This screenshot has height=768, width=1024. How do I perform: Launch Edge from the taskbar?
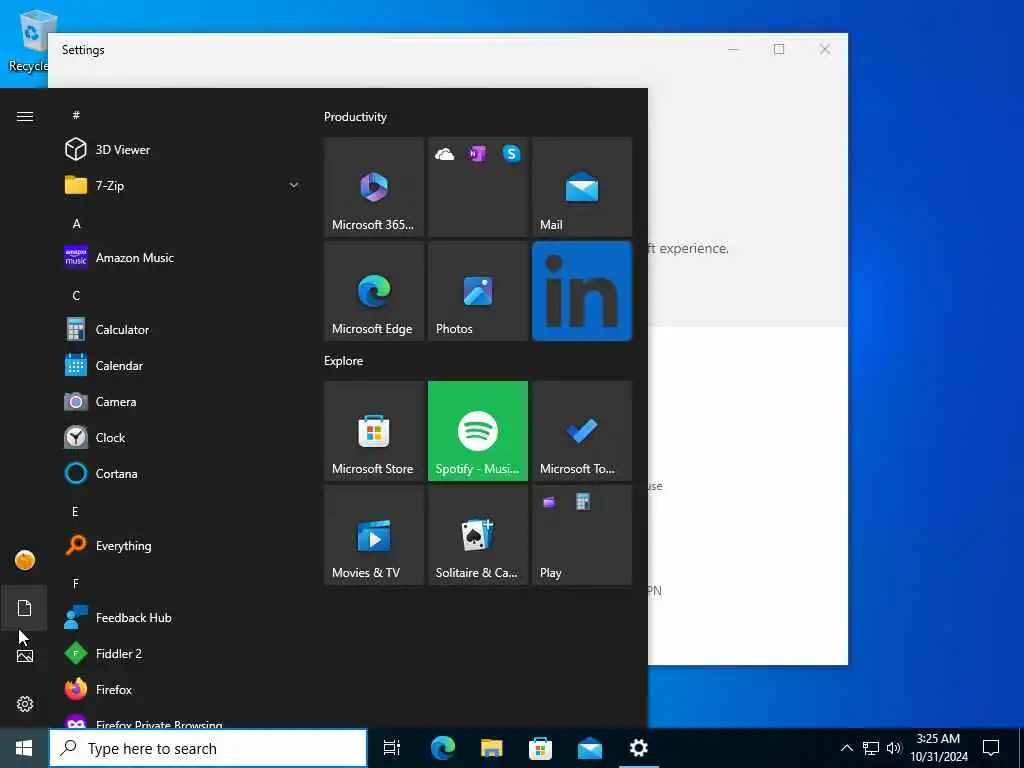442,748
